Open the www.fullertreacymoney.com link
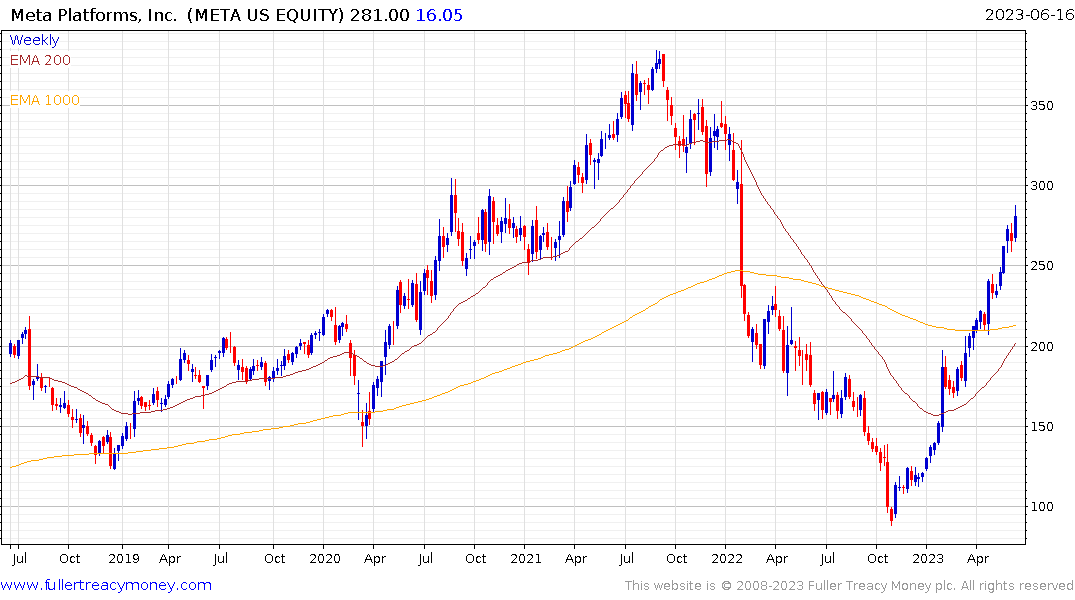 (x=106, y=585)
